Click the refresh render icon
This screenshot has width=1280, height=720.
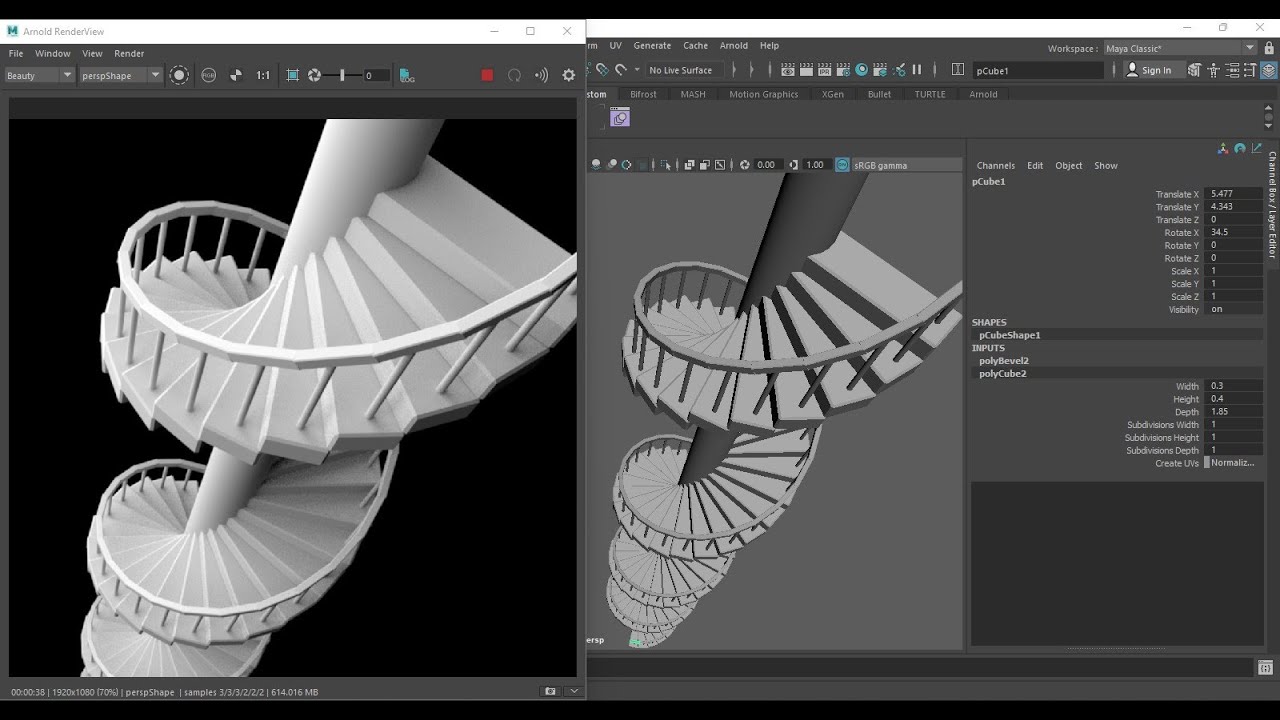(x=514, y=75)
